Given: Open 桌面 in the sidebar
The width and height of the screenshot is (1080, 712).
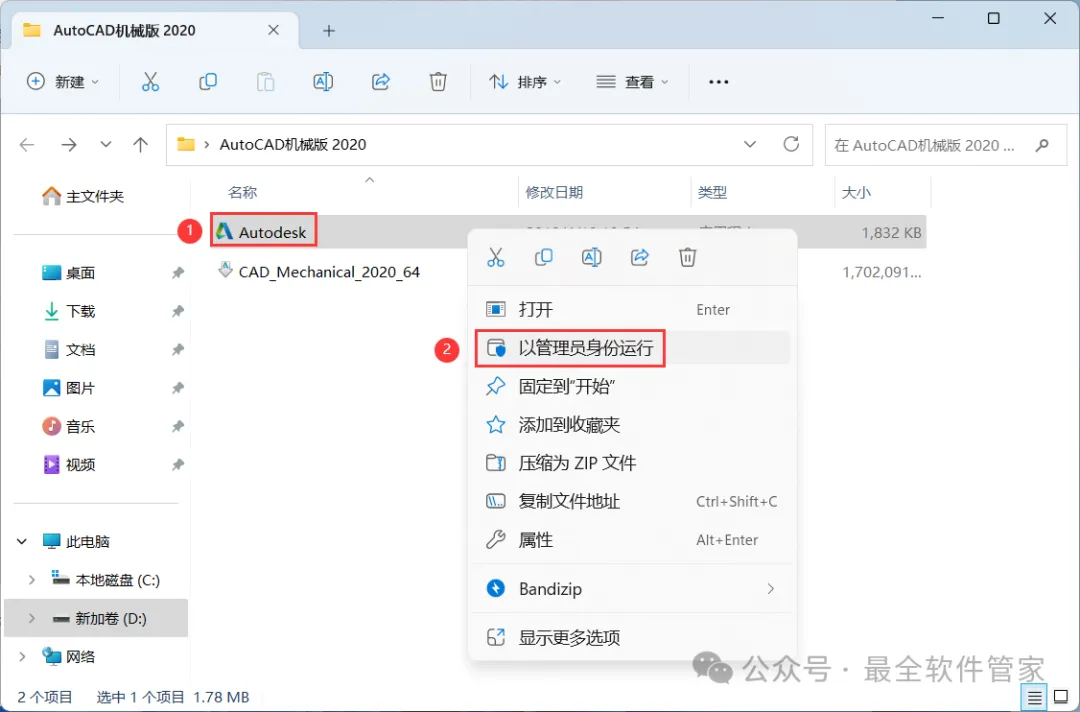Looking at the screenshot, I should [69, 273].
